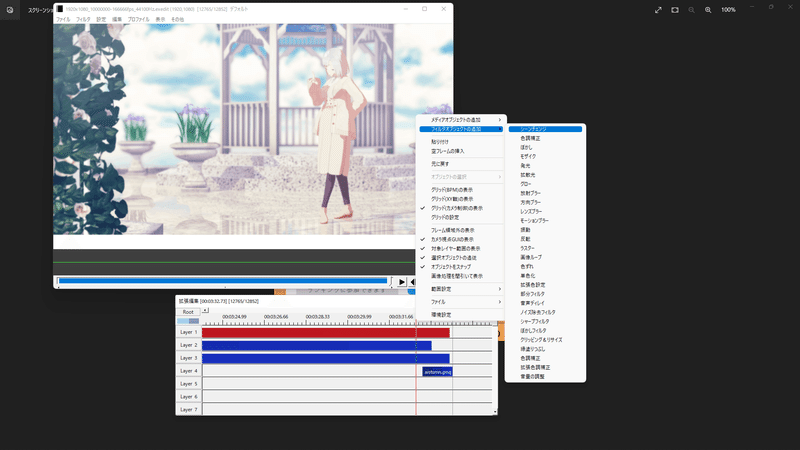This screenshot has height=450, width=800.
Task: Select the red object on Layer 1
Action: (x=326, y=333)
